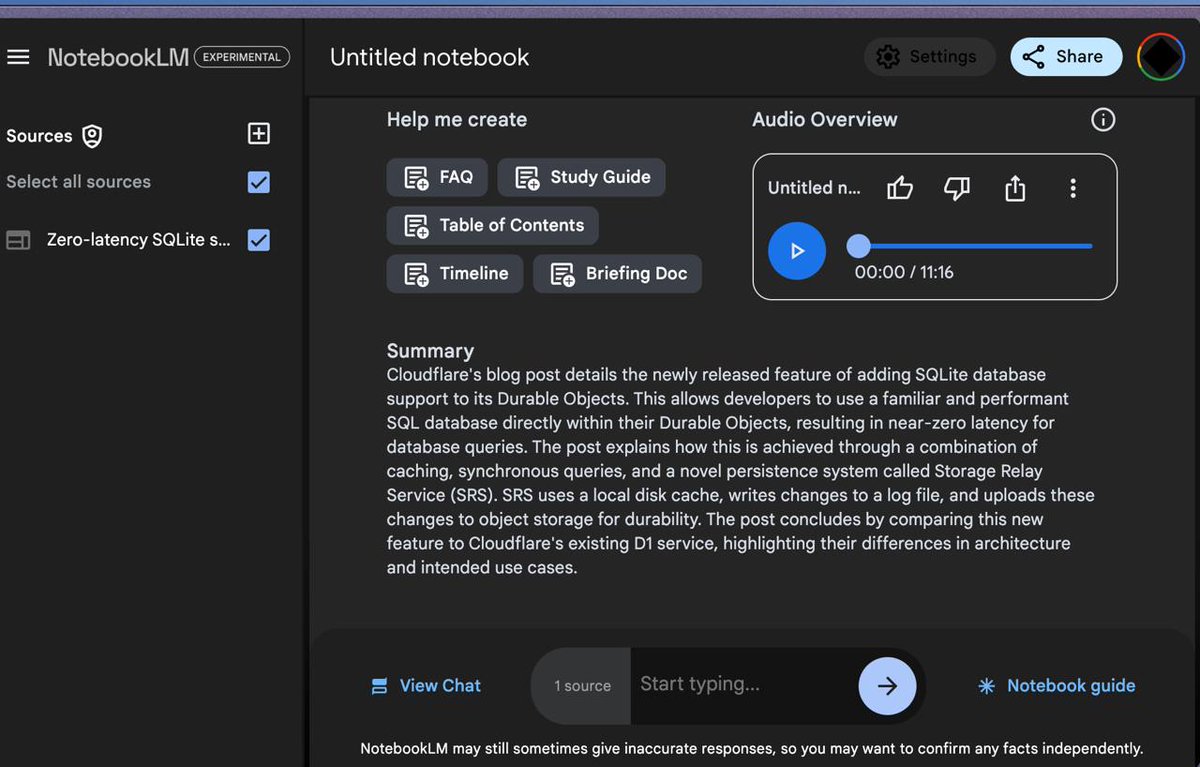Click the Select all sources label
Viewport: 1200px width, 767px height.
78,182
